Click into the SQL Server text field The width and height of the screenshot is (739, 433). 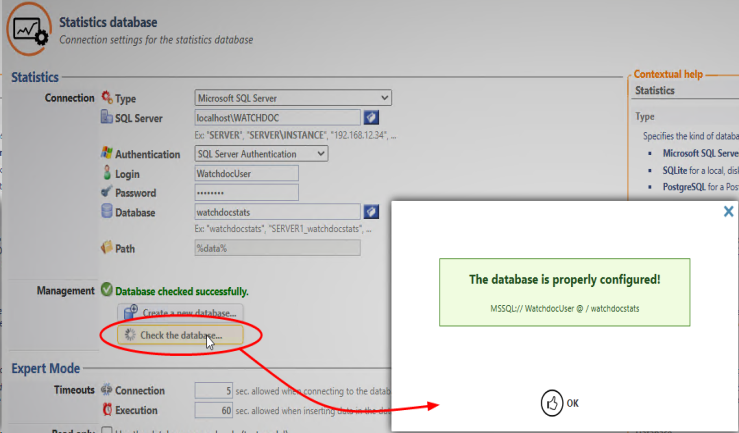click(x=276, y=118)
